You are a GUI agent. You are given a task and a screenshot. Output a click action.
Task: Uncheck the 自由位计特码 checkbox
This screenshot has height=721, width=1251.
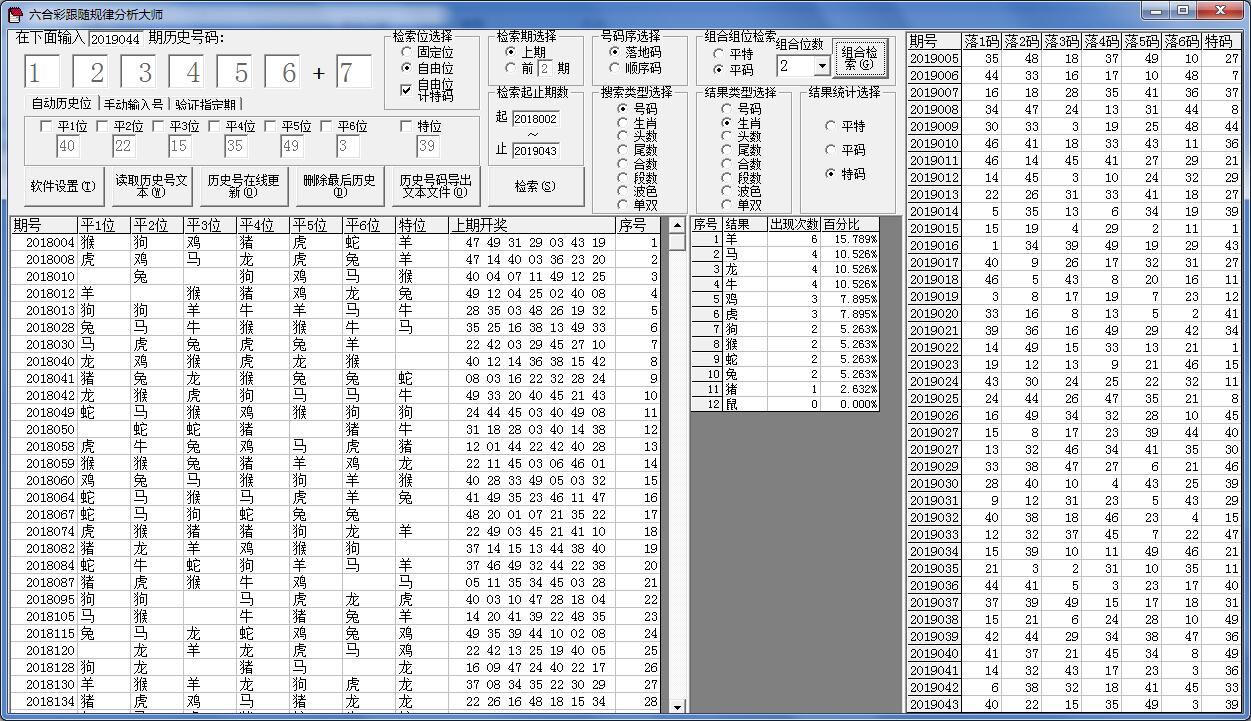click(x=405, y=90)
